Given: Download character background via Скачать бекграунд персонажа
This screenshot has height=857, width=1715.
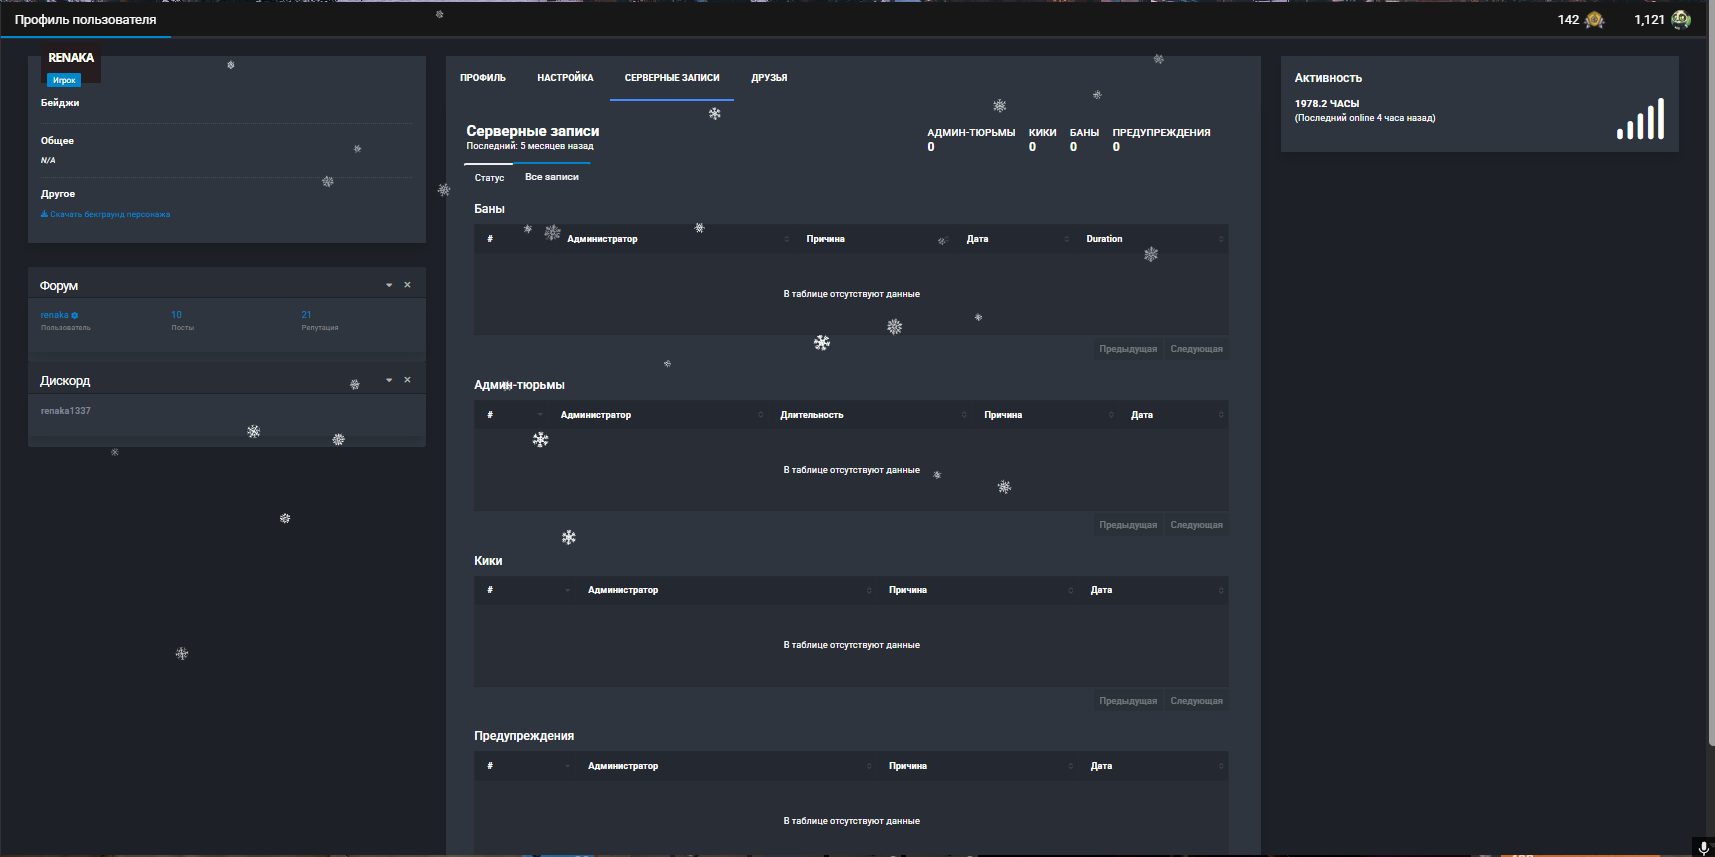Looking at the screenshot, I should click(x=105, y=214).
